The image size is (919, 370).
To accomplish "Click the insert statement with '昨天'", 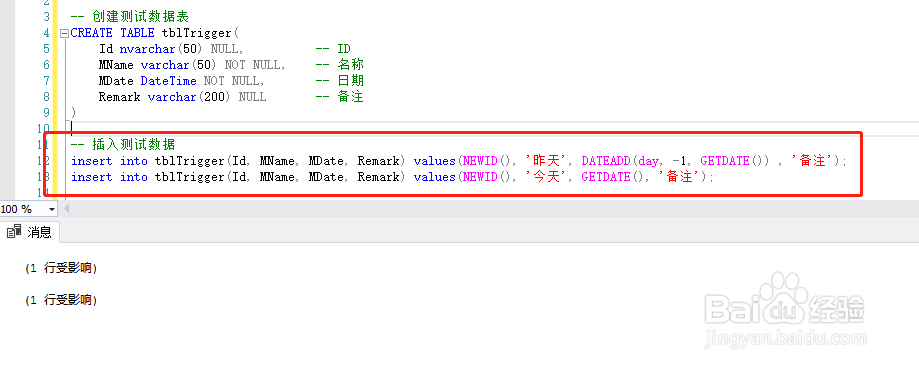I will click(x=459, y=160).
